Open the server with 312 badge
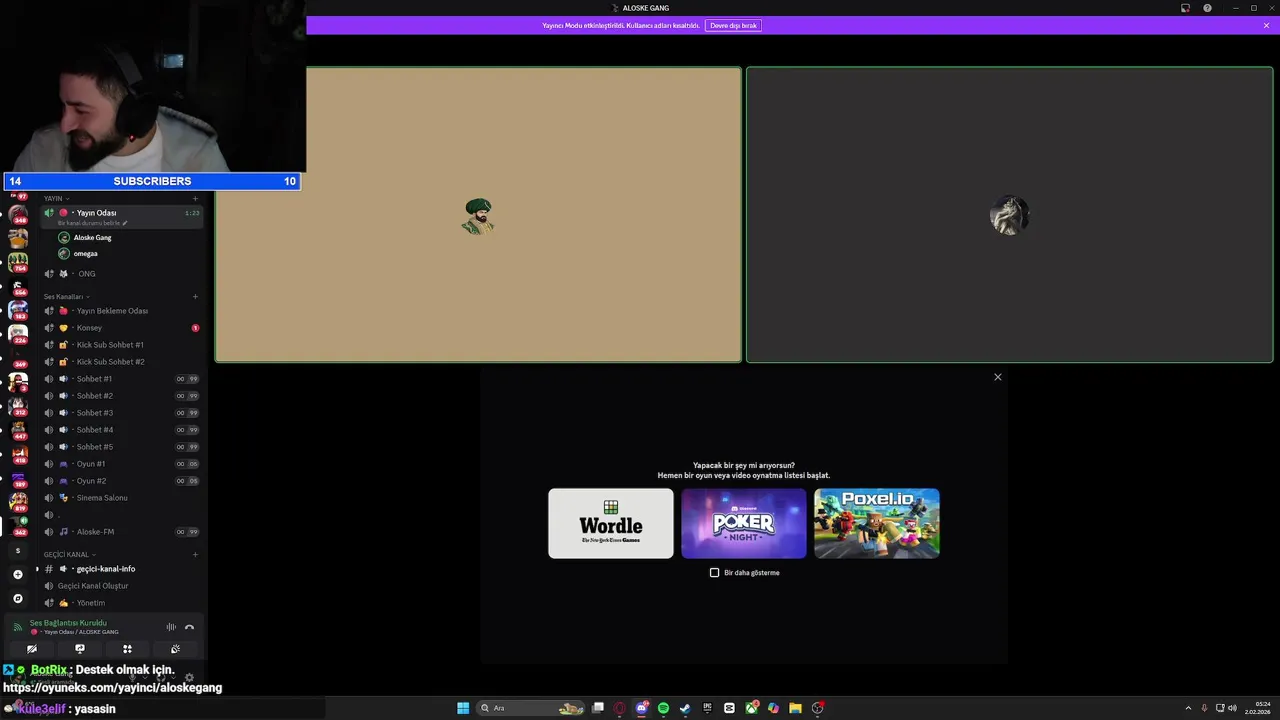 click(18, 407)
